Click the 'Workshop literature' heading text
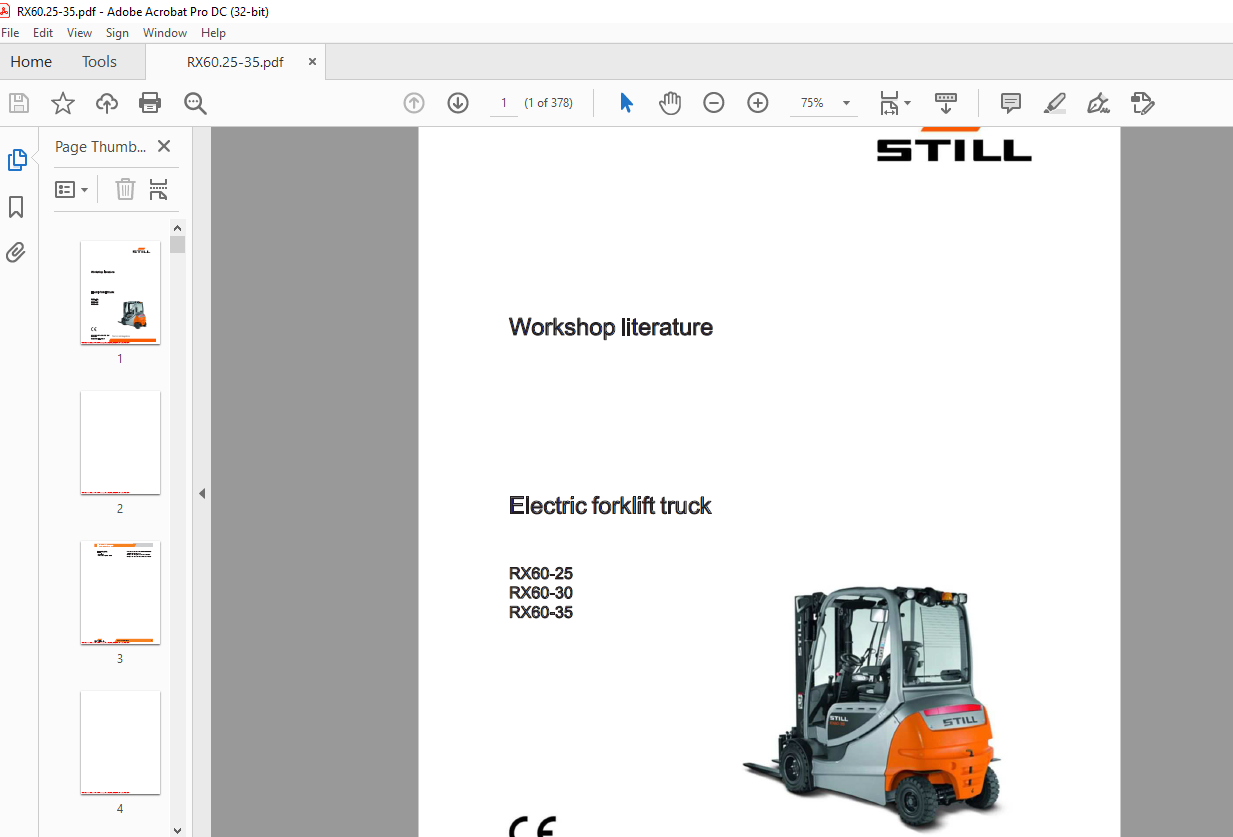The height and width of the screenshot is (837, 1233). 611,327
